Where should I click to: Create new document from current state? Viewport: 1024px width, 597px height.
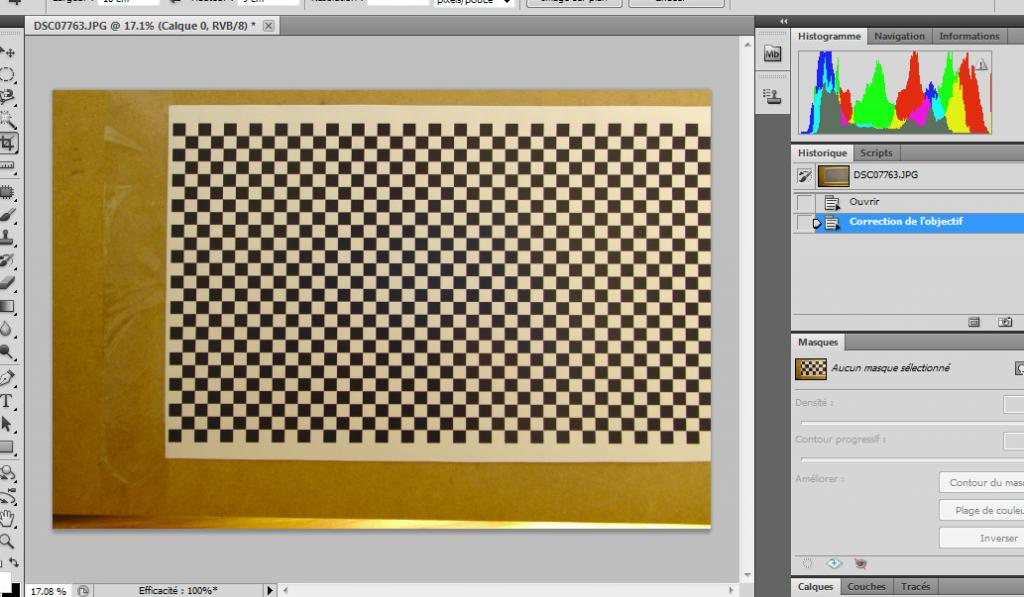tap(974, 322)
